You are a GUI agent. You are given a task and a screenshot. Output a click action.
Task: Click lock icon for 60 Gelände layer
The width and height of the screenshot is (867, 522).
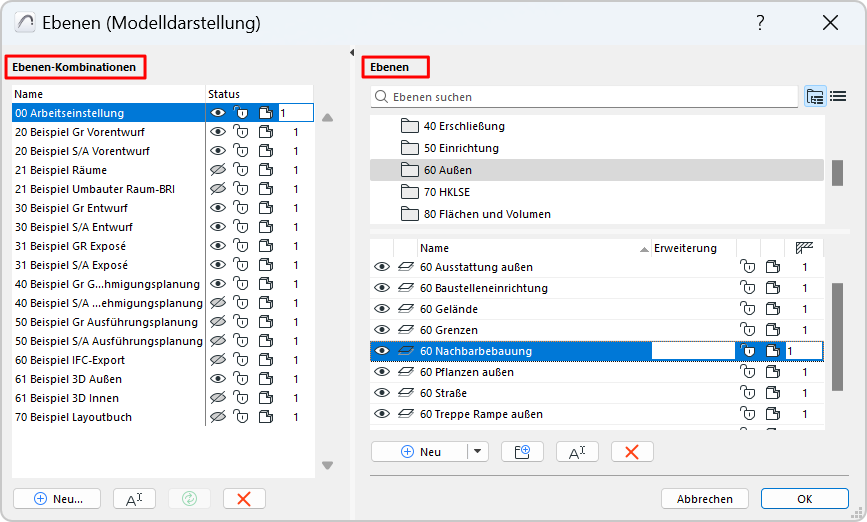(748, 309)
